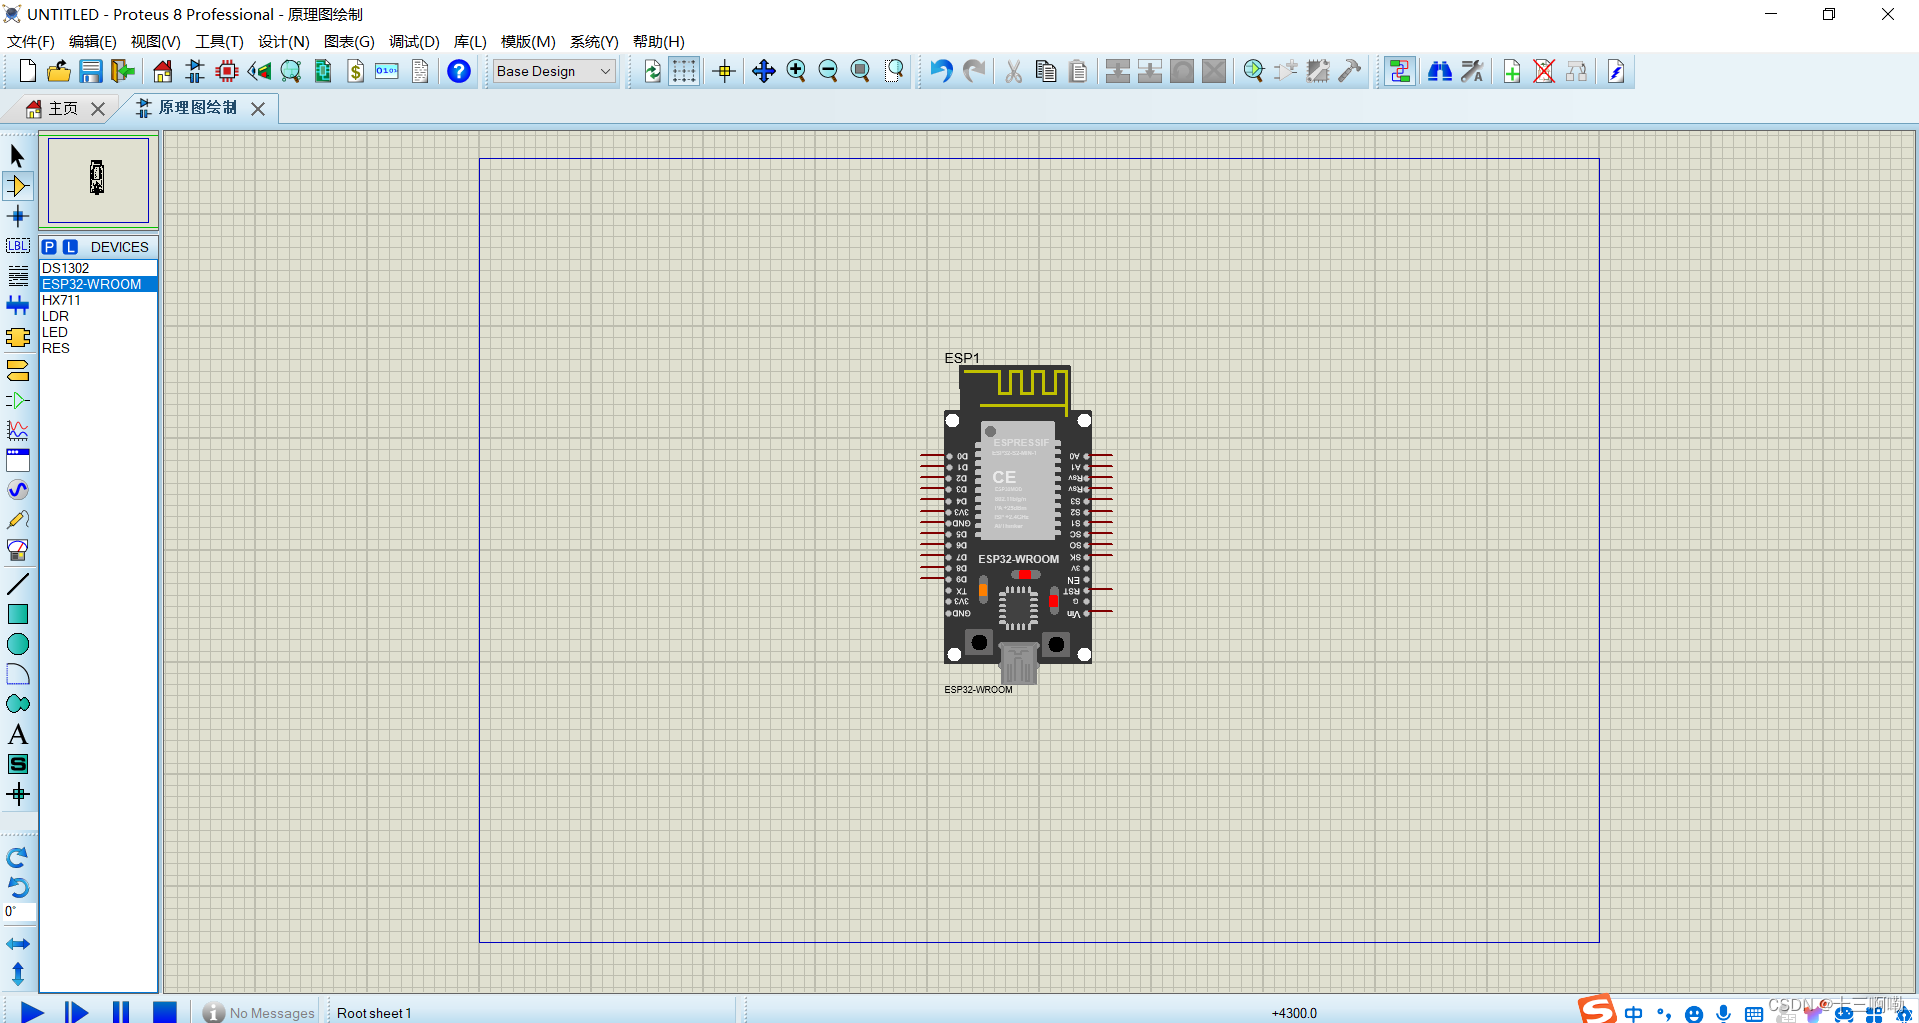Open the 帮助(H) menu
The image size is (1919, 1023).
pos(658,42)
